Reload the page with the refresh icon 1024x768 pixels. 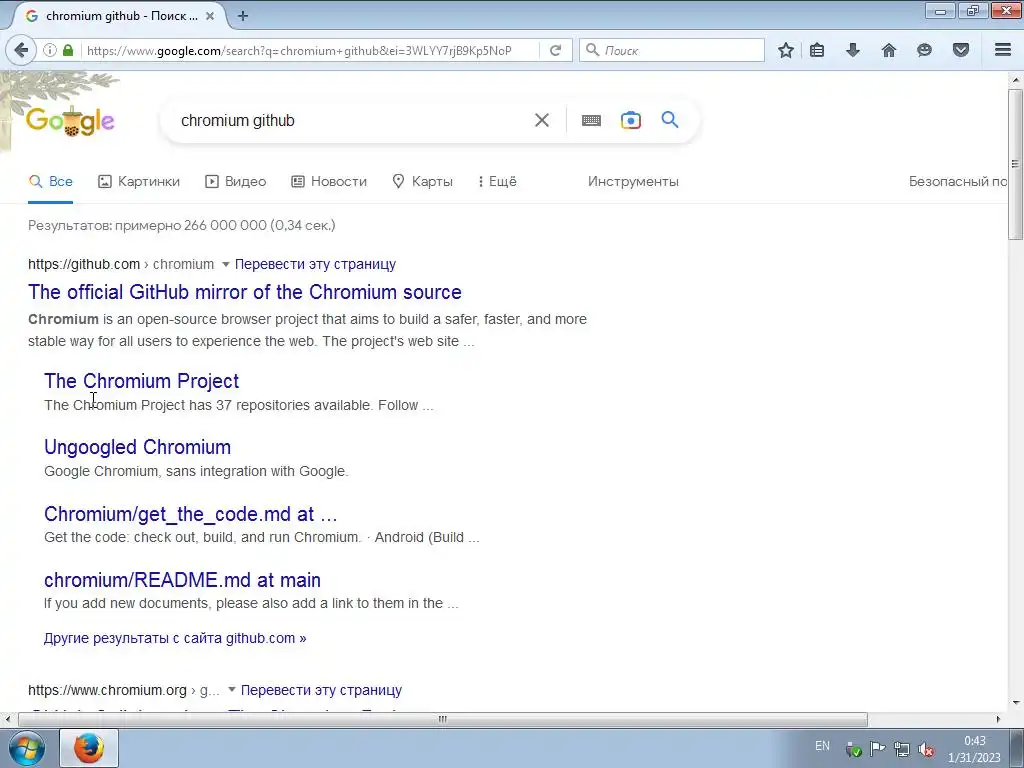tap(556, 50)
